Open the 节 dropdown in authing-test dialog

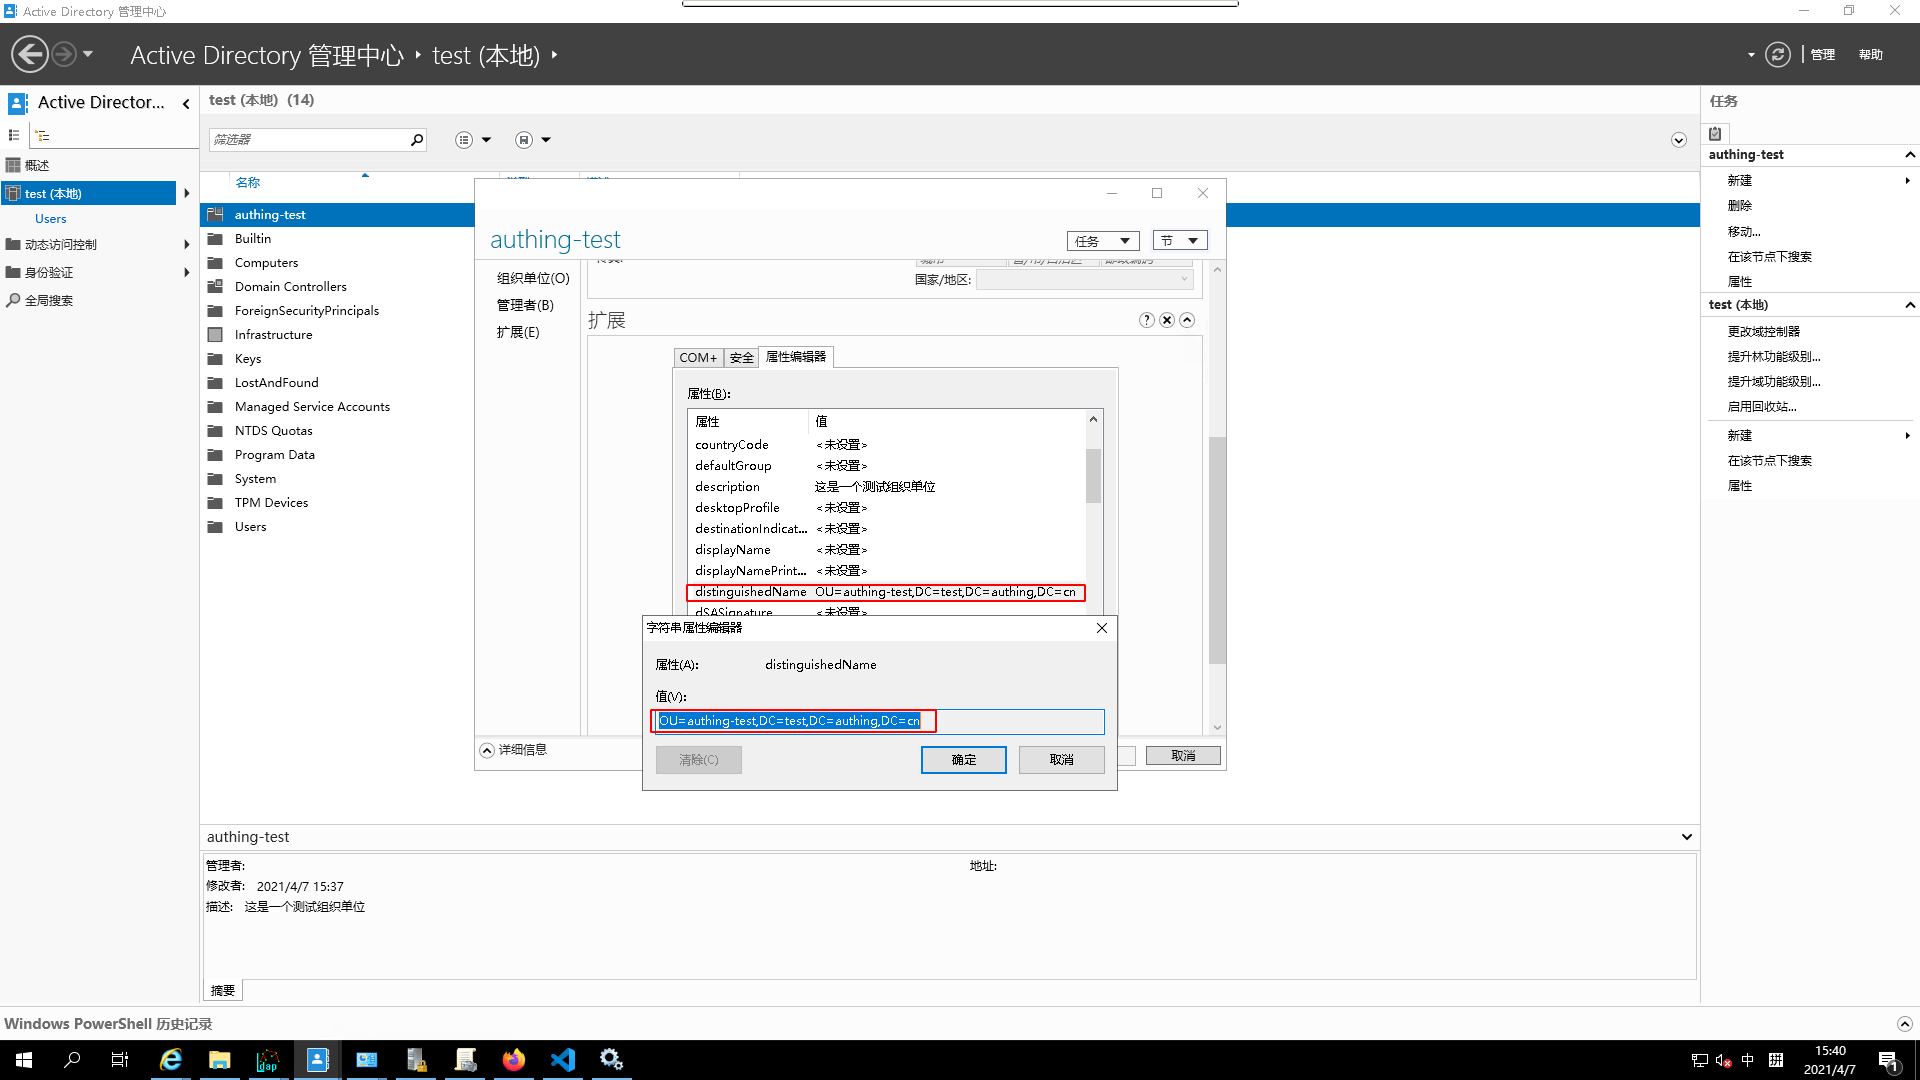(1179, 240)
